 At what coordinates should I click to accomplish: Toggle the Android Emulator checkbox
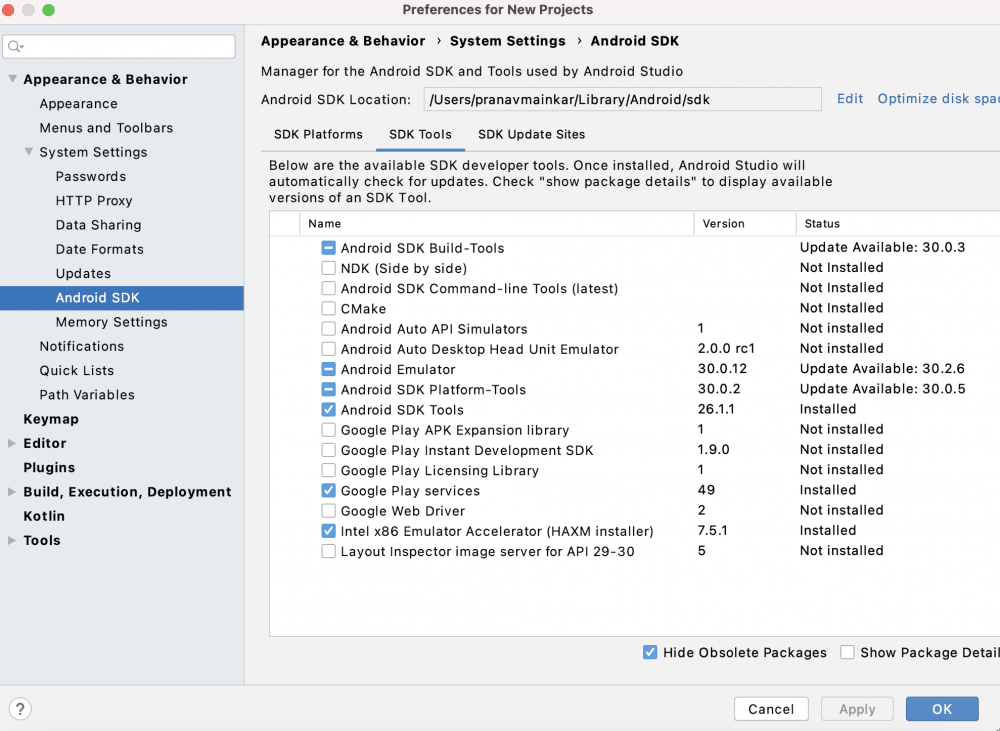[328, 369]
